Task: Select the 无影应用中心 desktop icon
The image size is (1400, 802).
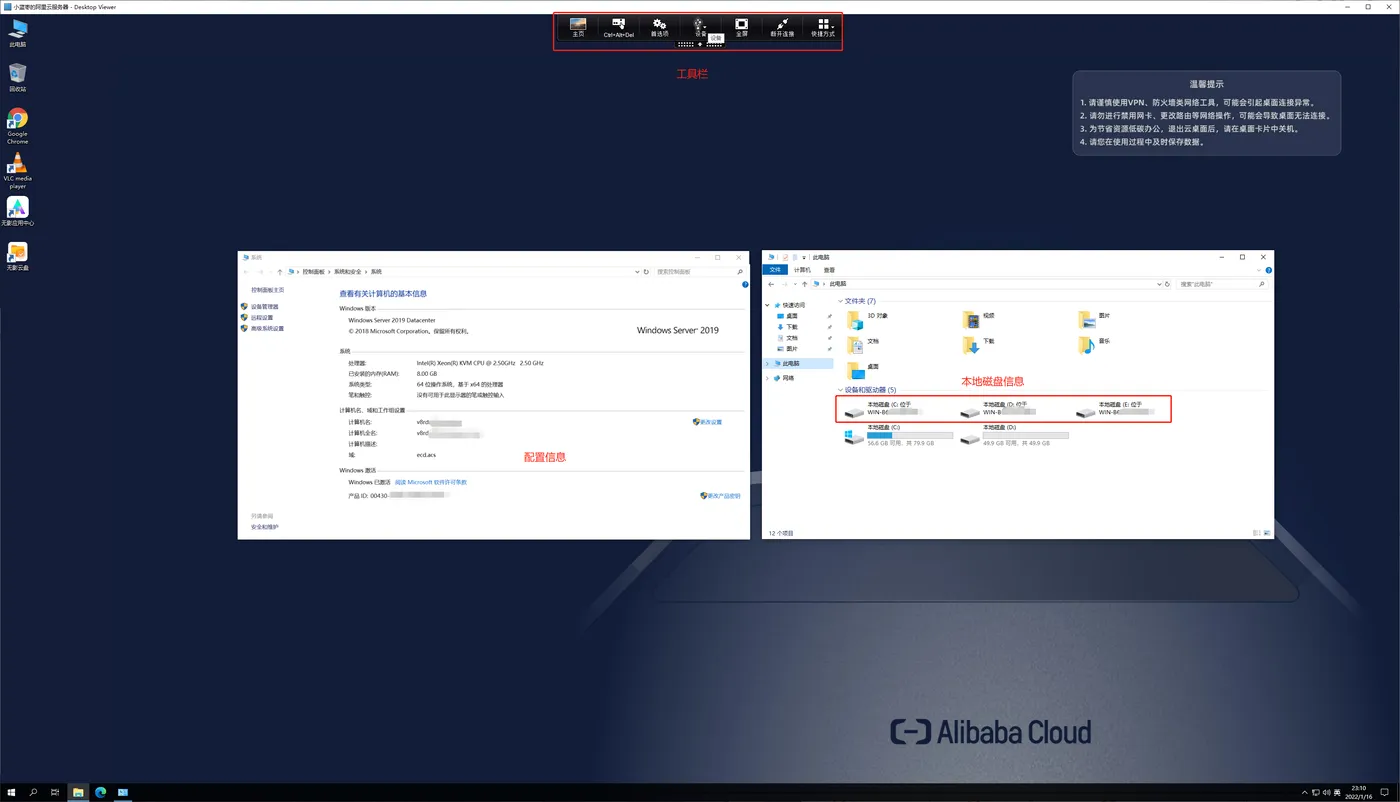Action: point(18,212)
